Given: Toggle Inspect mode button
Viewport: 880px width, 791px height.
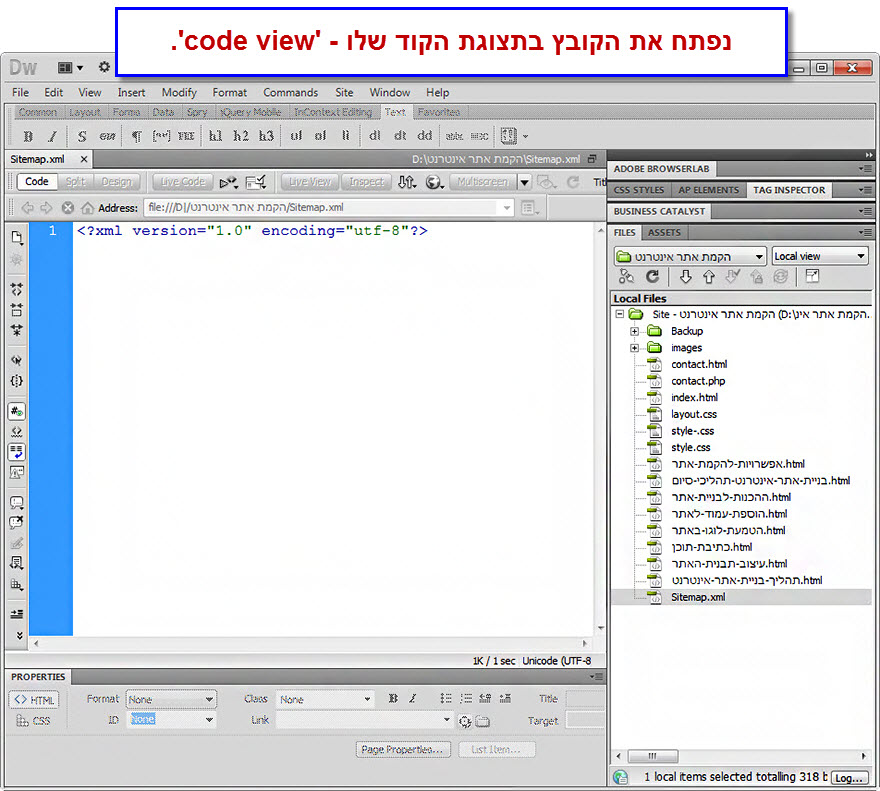Looking at the screenshot, I should click(366, 182).
